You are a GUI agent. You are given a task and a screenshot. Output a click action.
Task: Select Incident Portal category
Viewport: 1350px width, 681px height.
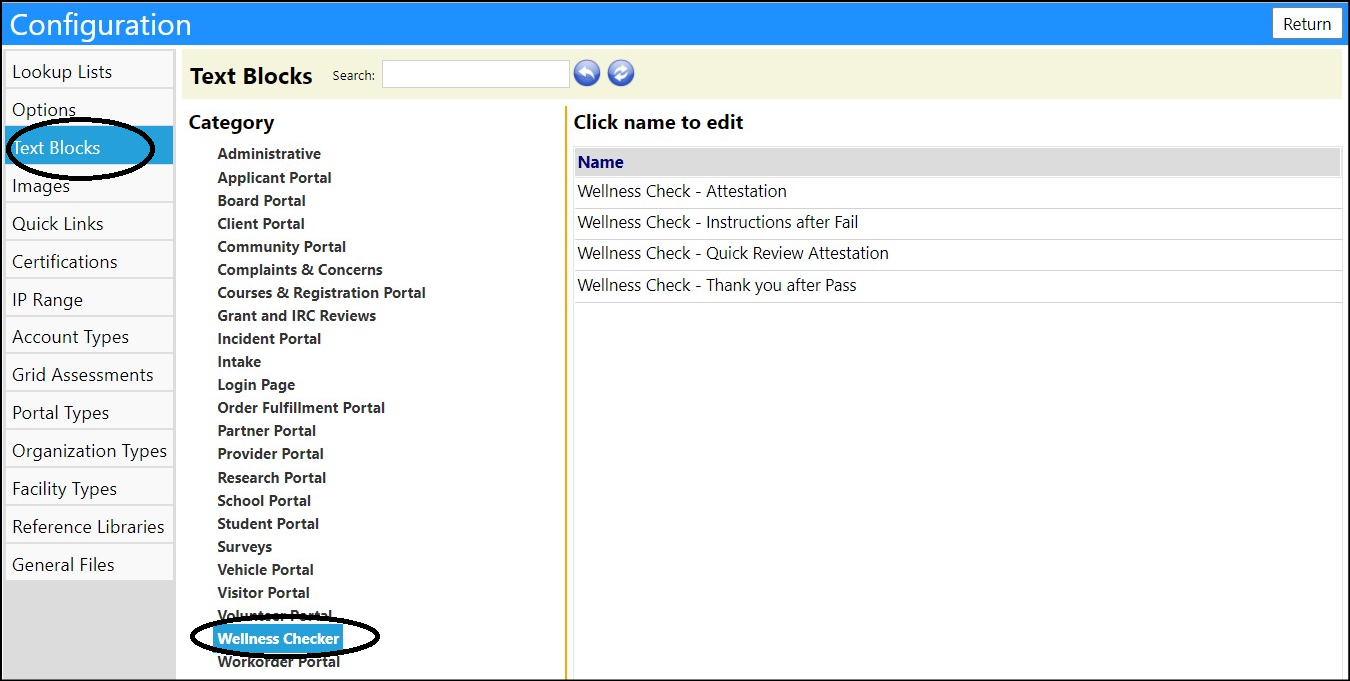[x=269, y=338]
